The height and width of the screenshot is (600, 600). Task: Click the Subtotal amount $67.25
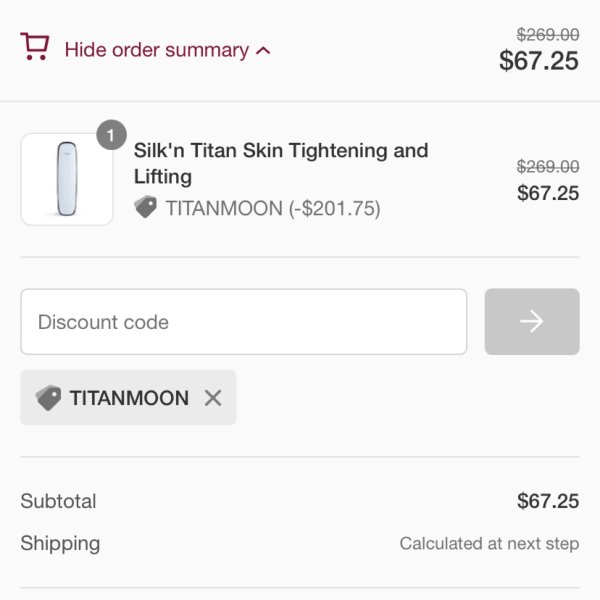548,501
